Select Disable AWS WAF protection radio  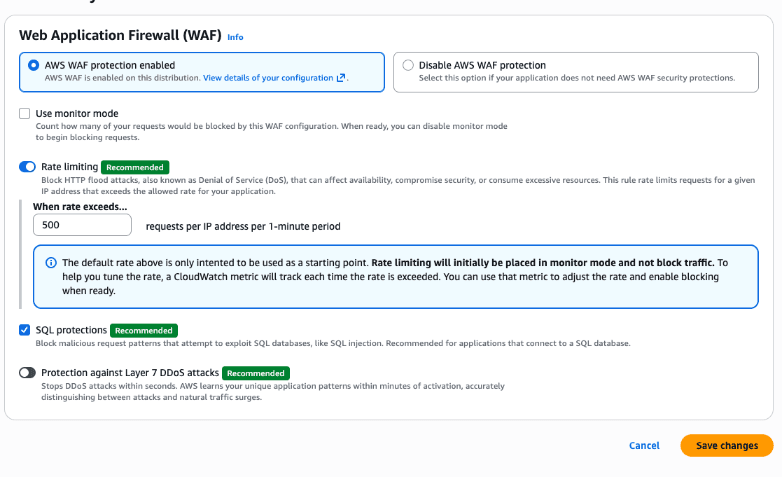click(x=408, y=65)
